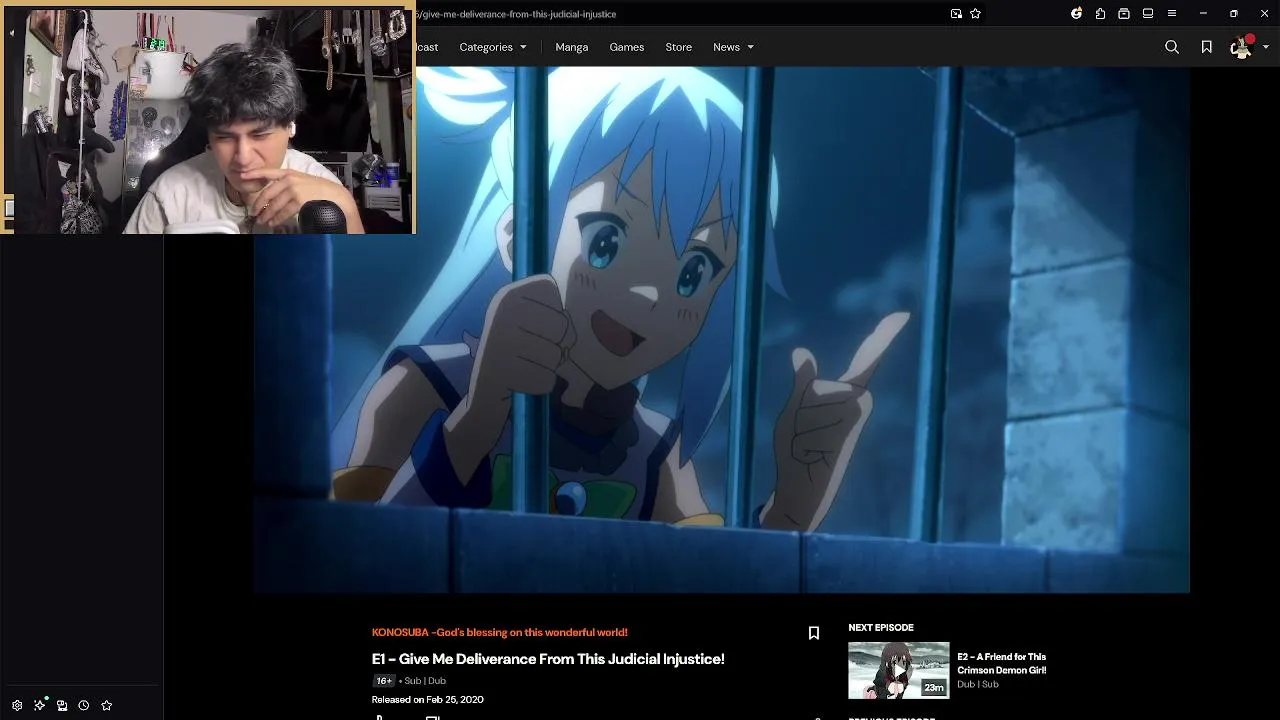
Task: Expand the account menu arrow beside avatar
Action: click(x=1266, y=47)
